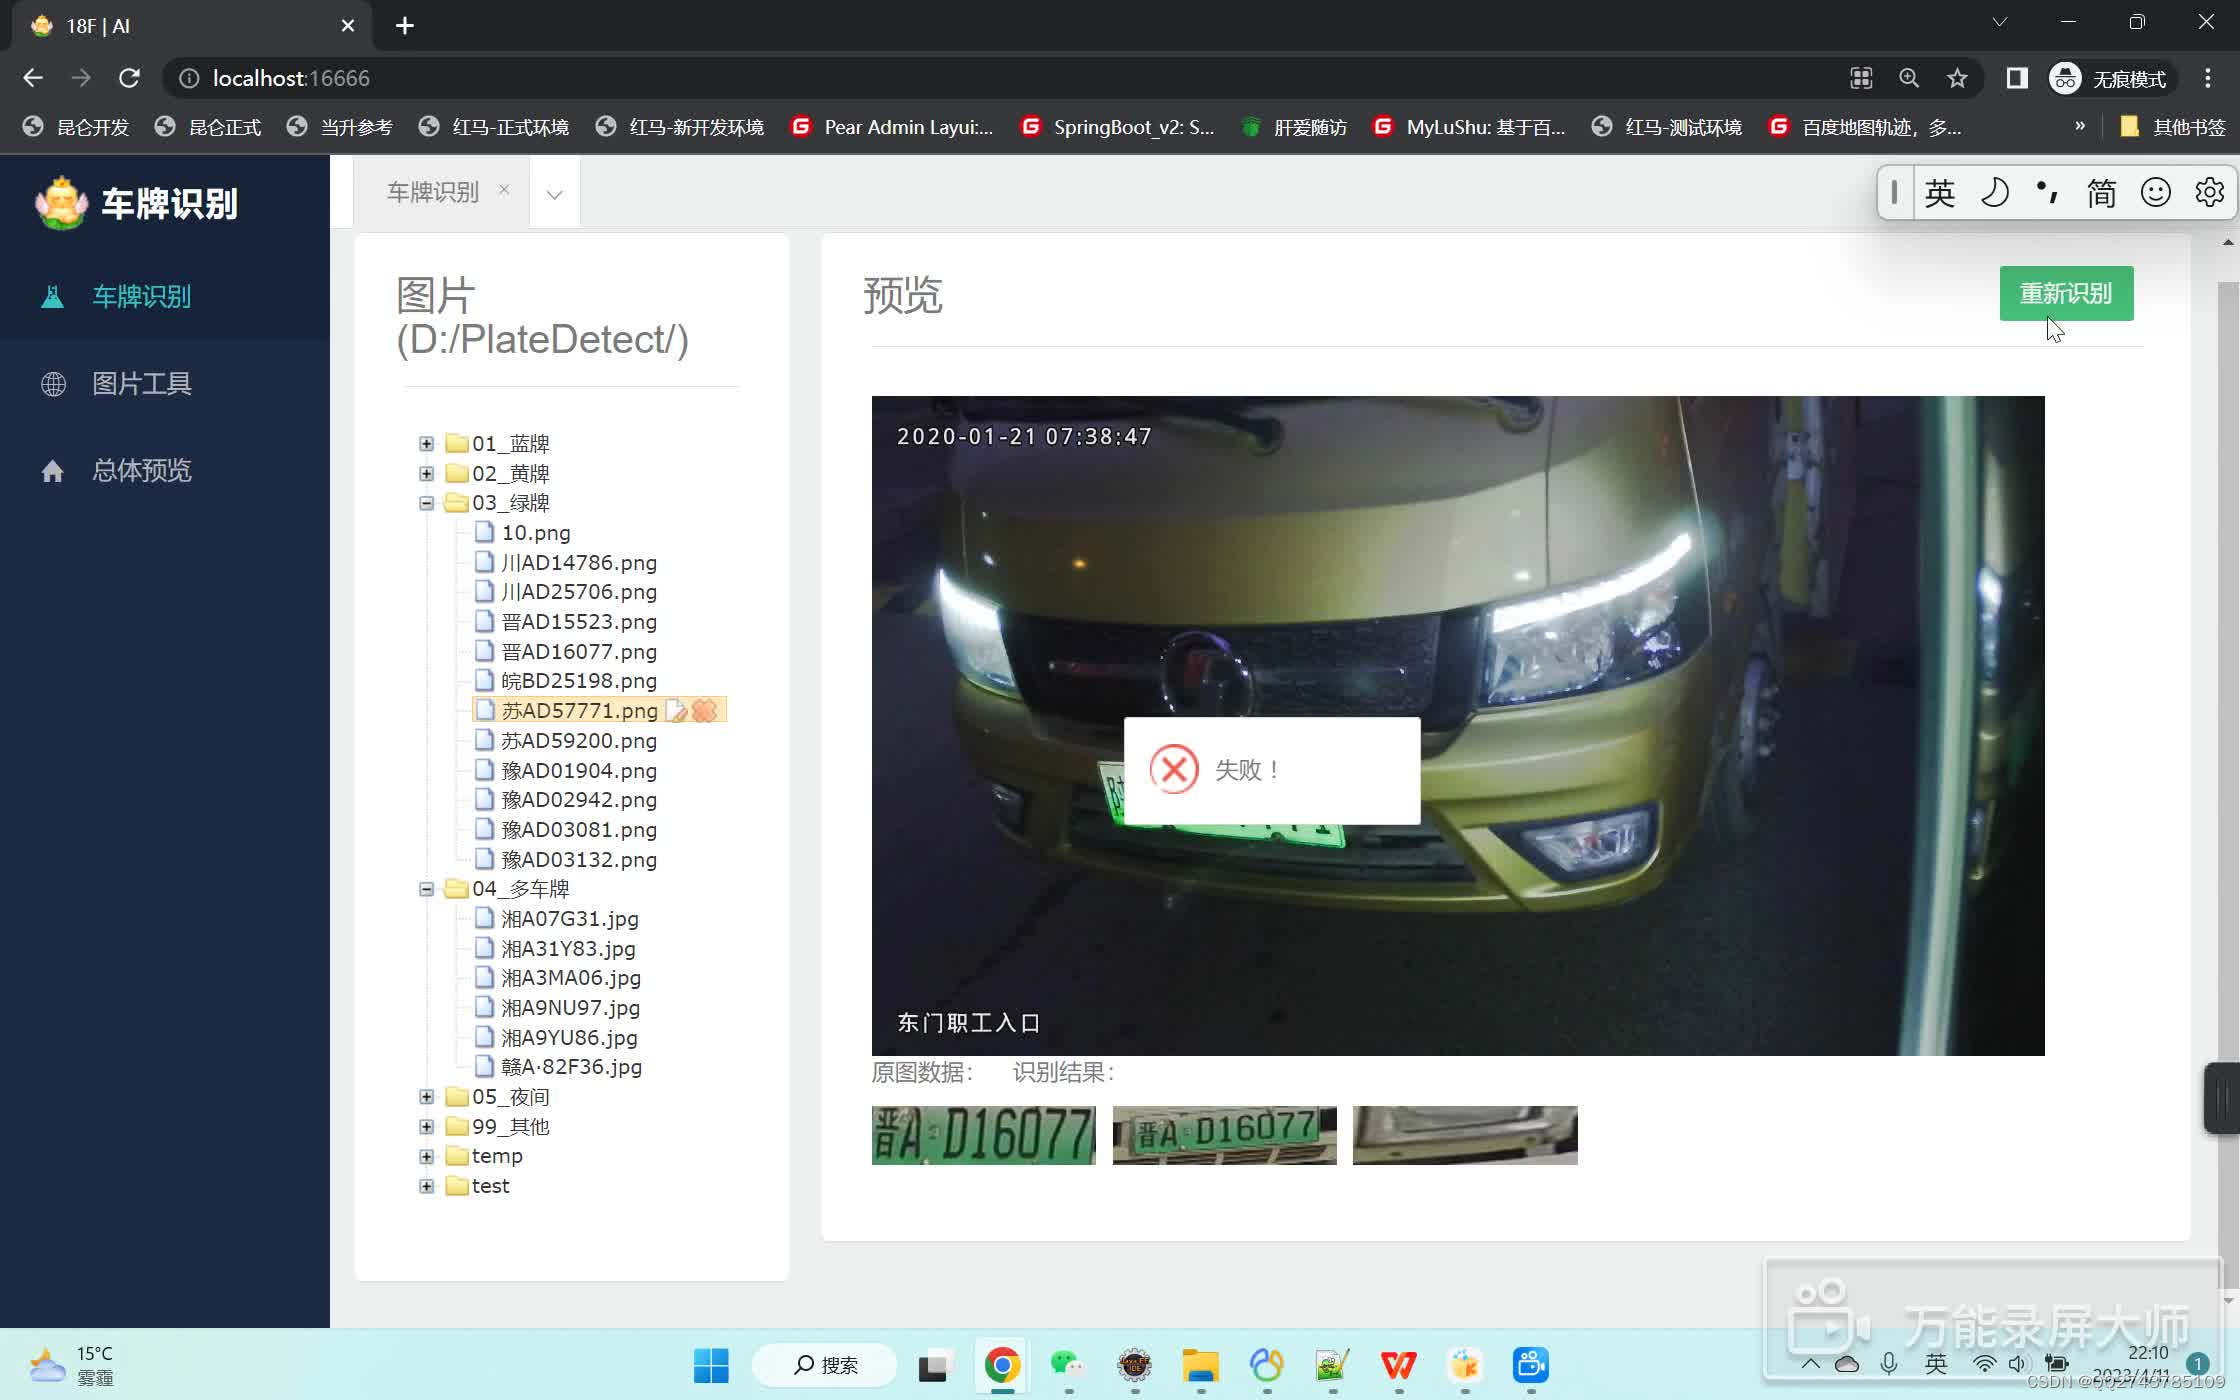This screenshot has height=1400, width=2240.
Task: Click the IME emoji smiley icon
Action: coord(2155,192)
